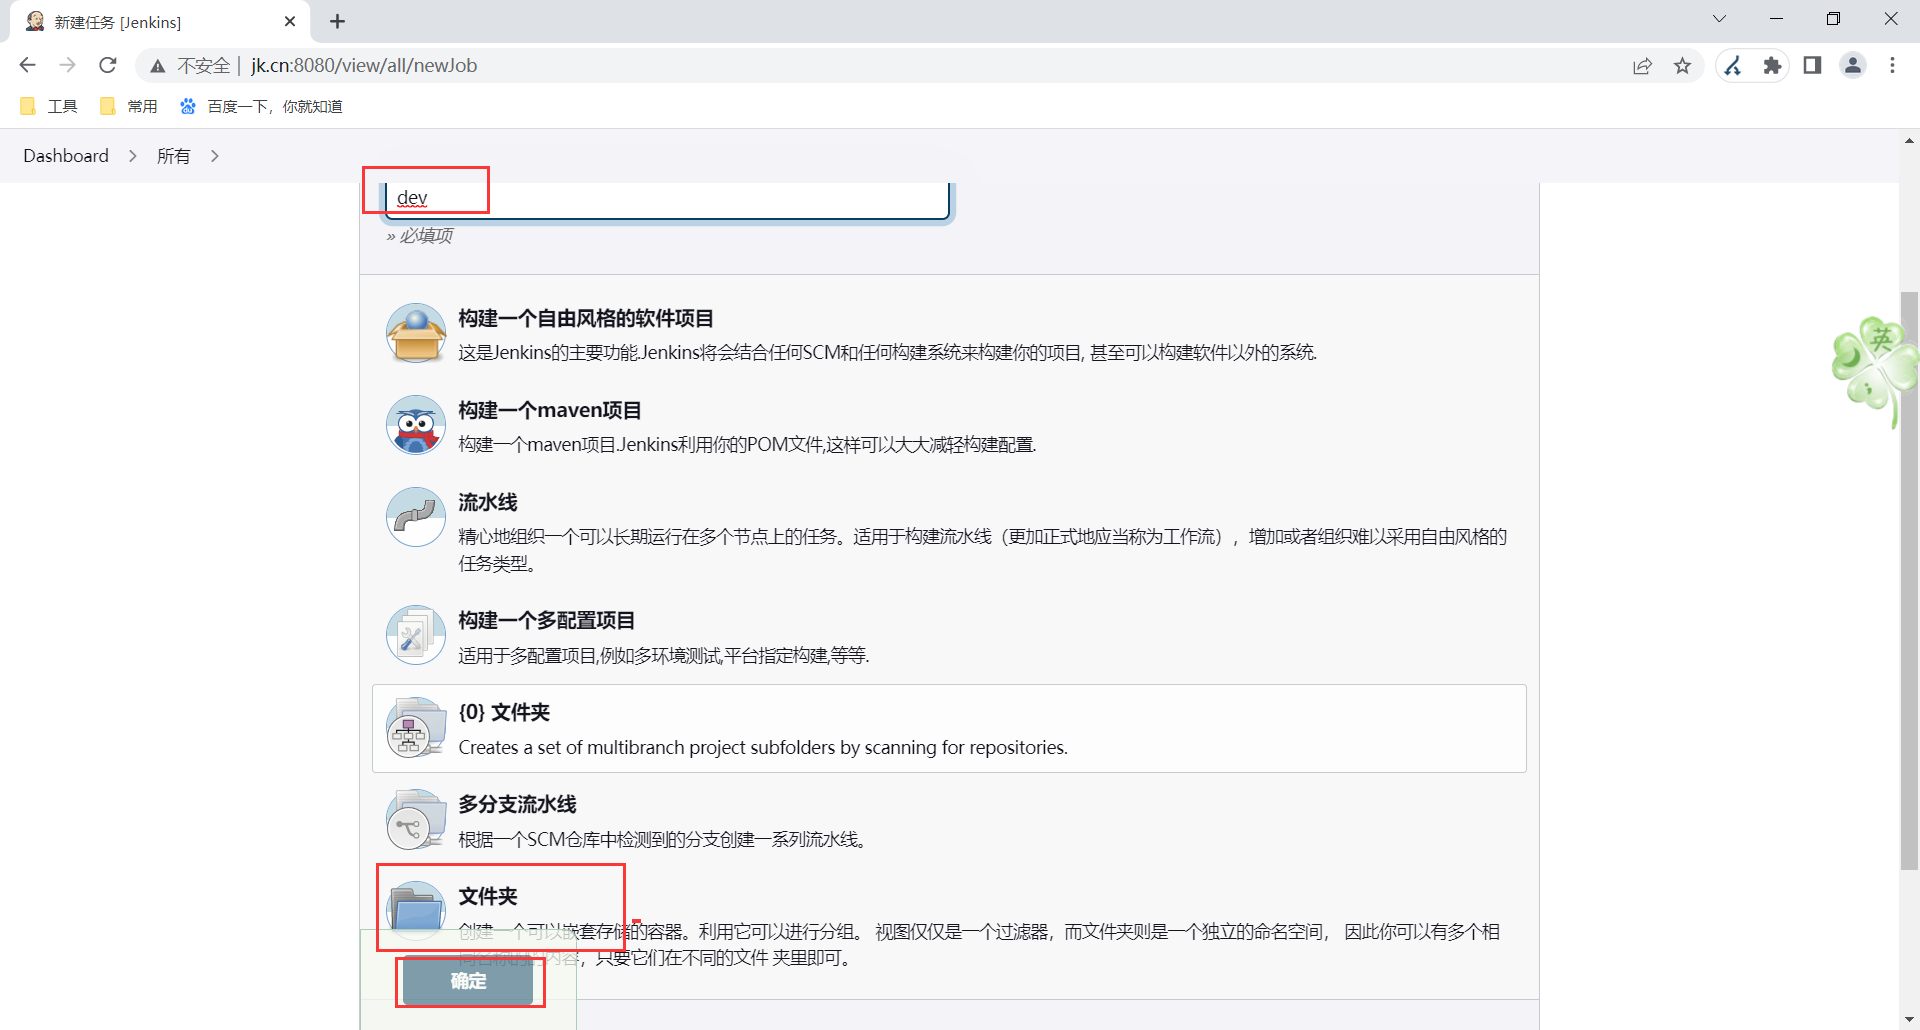The height and width of the screenshot is (1030, 1920).
Task: Close the 新建任务 [Jenkins] tab
Action: (290, 21)
